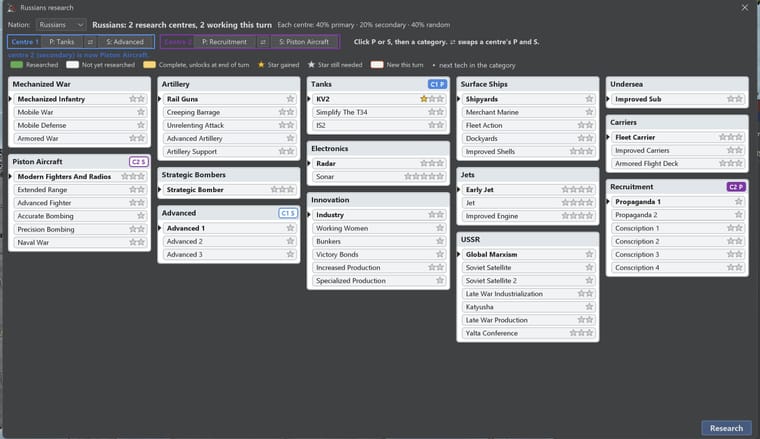Click the star beside Advanced 1
Viewport: 760px width, 439px height.
coord(290,228)
